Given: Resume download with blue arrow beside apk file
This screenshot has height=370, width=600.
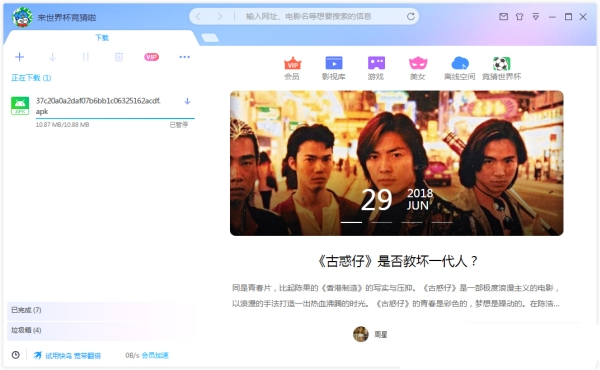Looking at the screenshot, I should pos(188,101).
